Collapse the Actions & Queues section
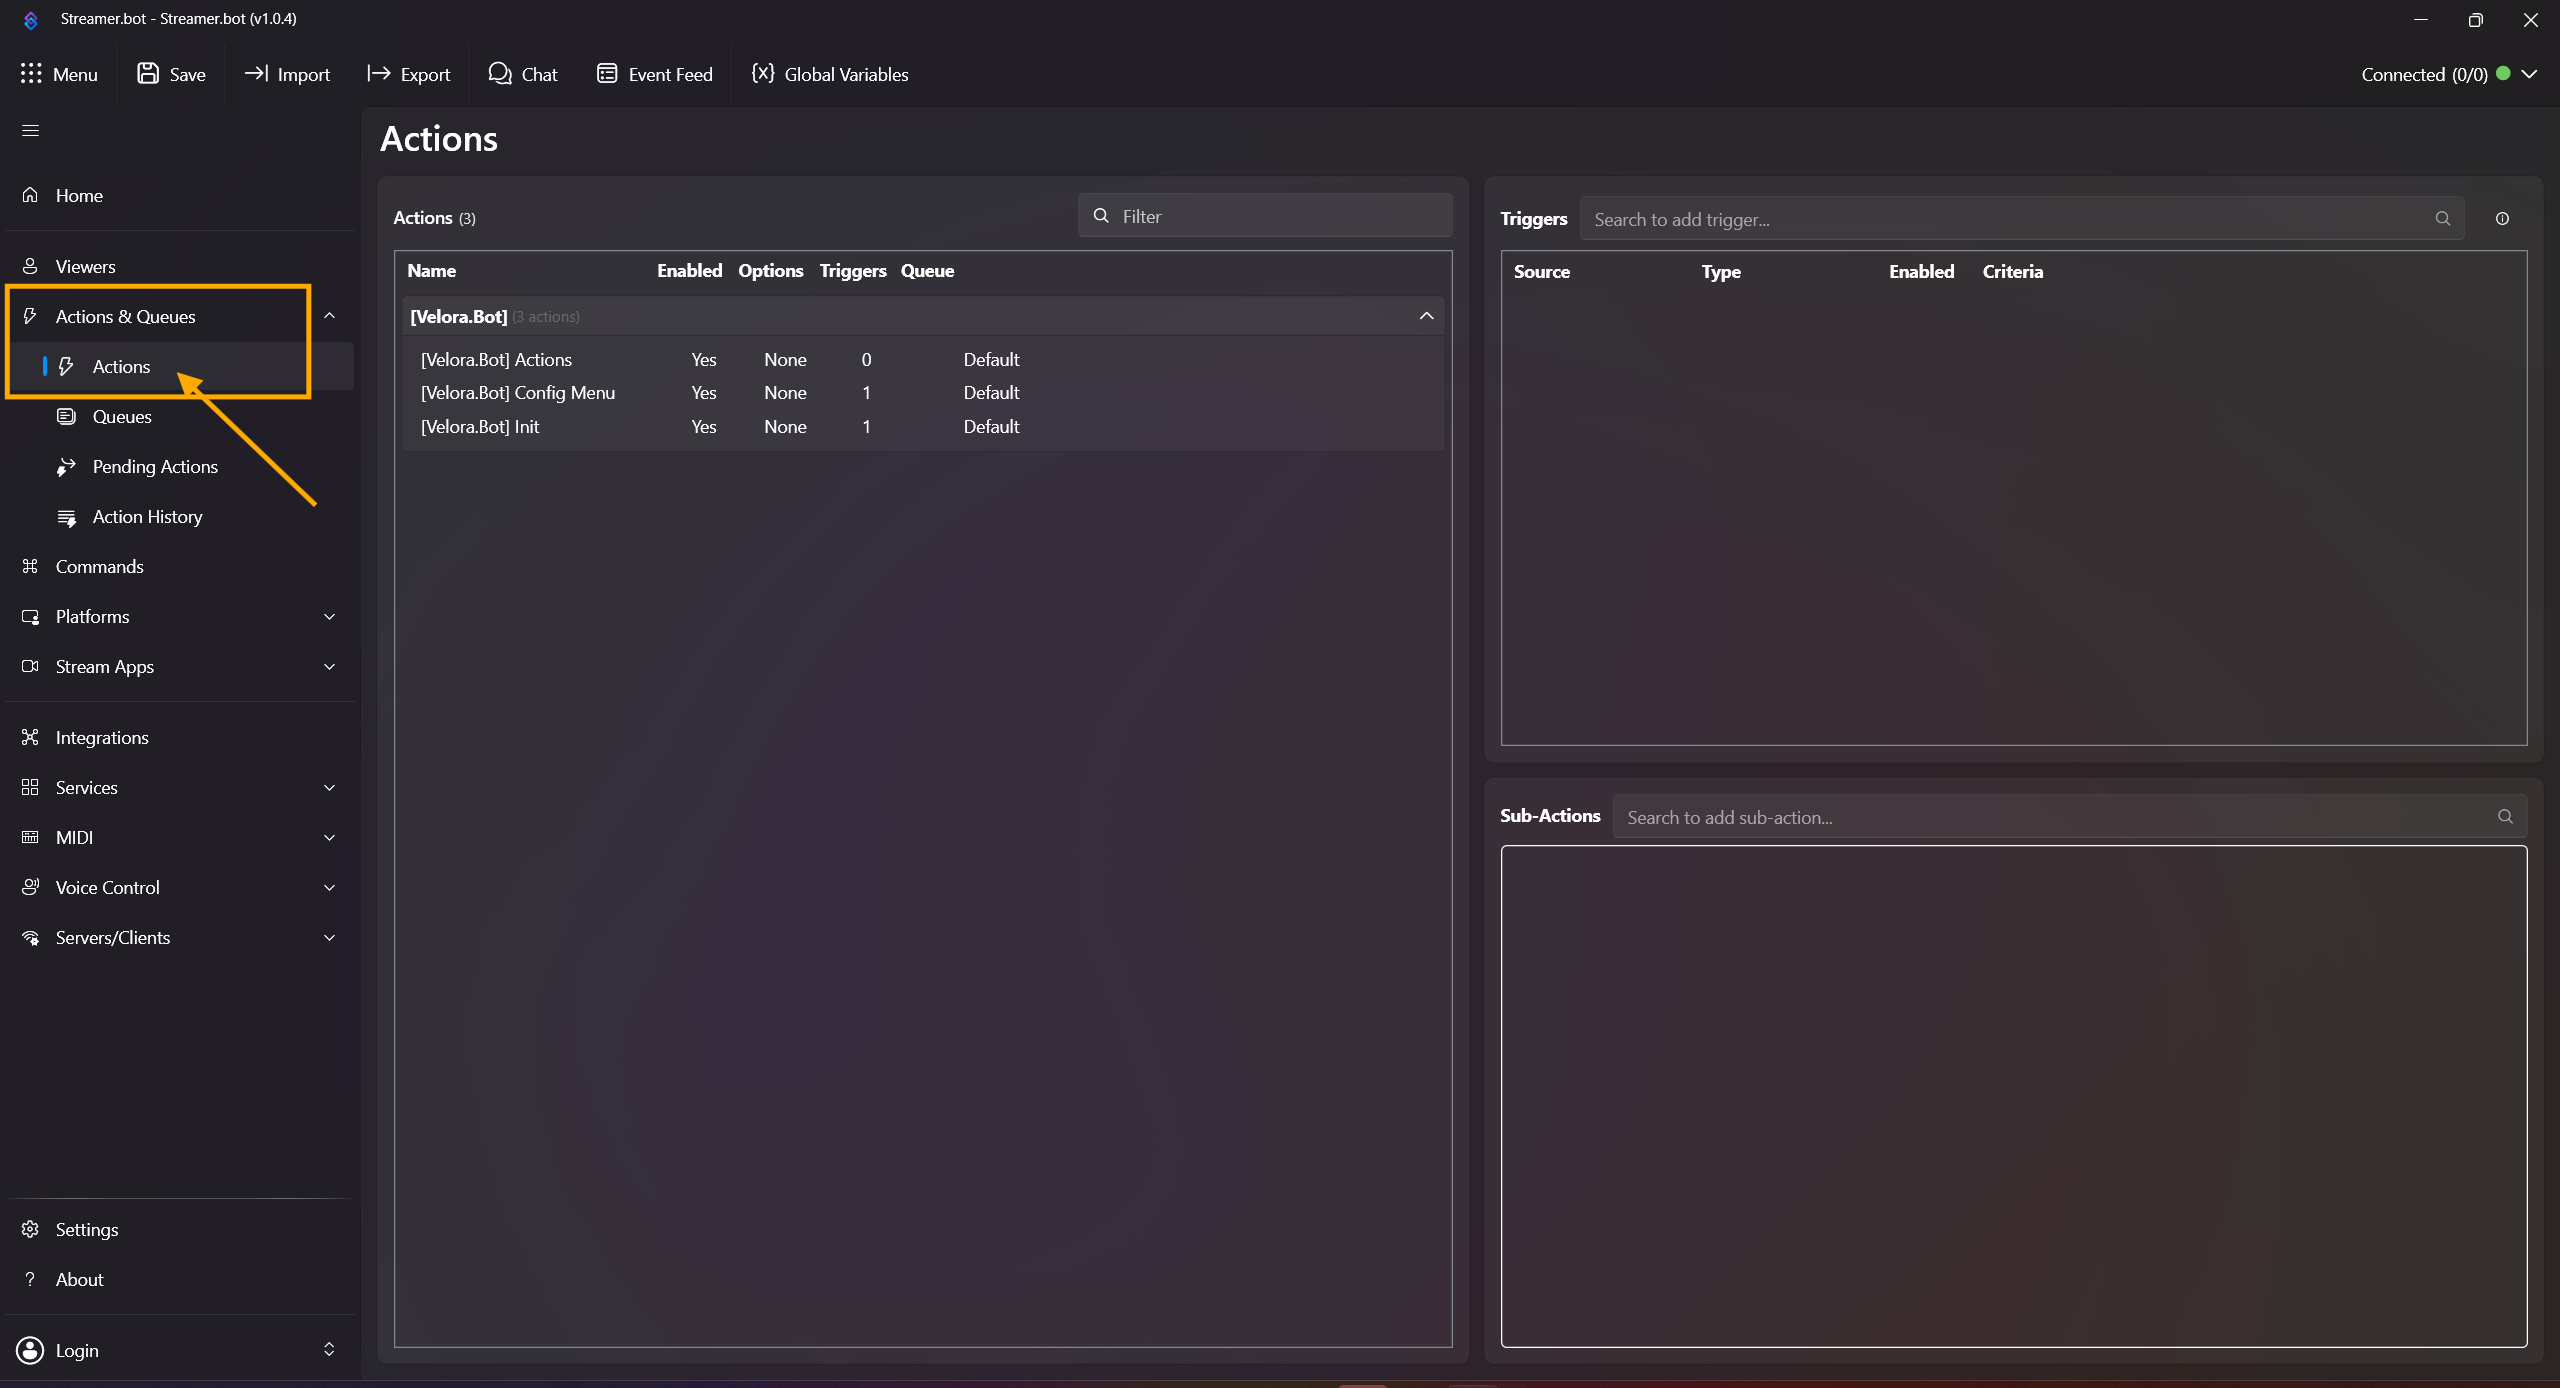Screen dimensions: 2560x1388 click(329, 316)
